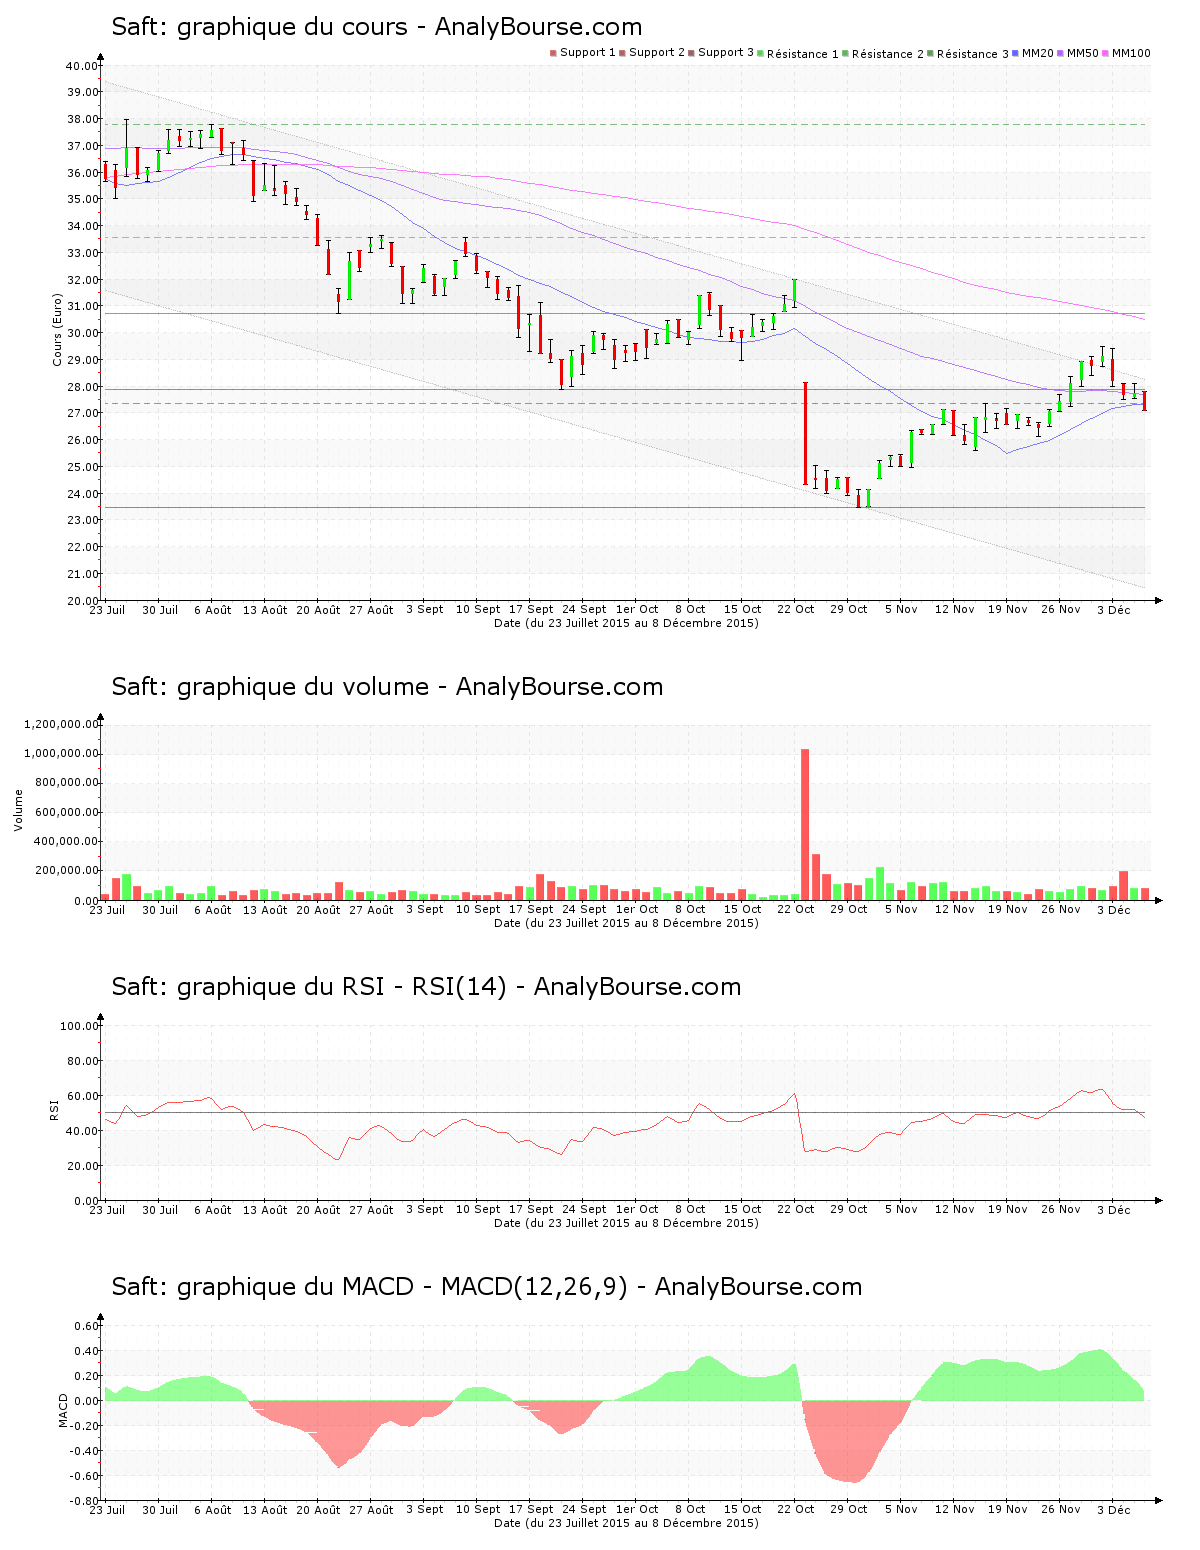Image resolution: width=1200 pixels, height=1550 pixels.
Task: Click the 0.60 value on MACD axis
Action: click(x=87, y=1326)
